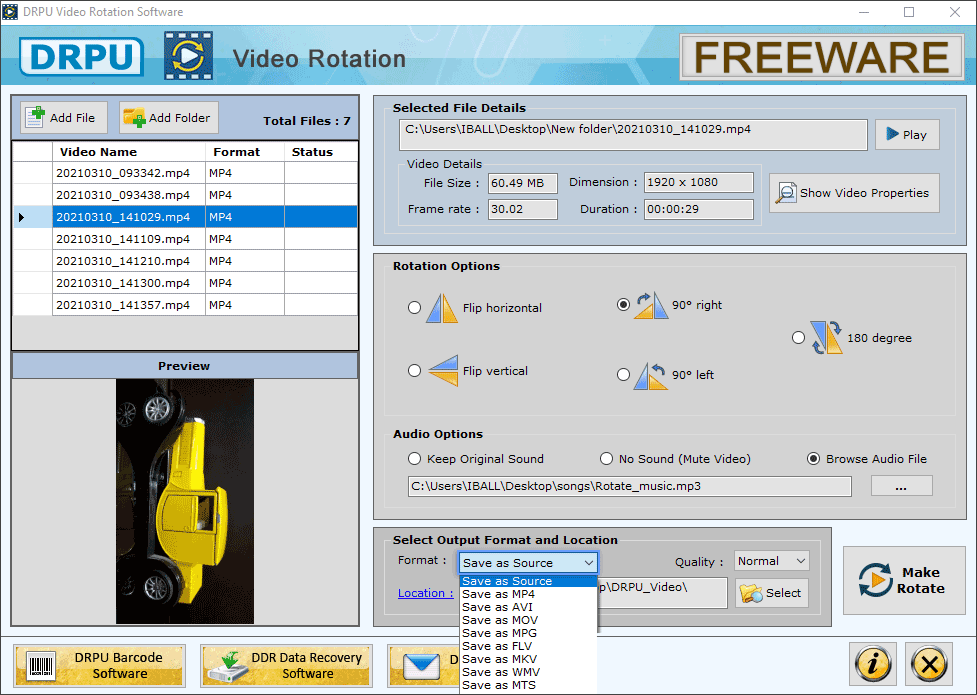Screen dimensions: 977x695
Task: Select the 90° left rotation option
Action: point(623,375)
